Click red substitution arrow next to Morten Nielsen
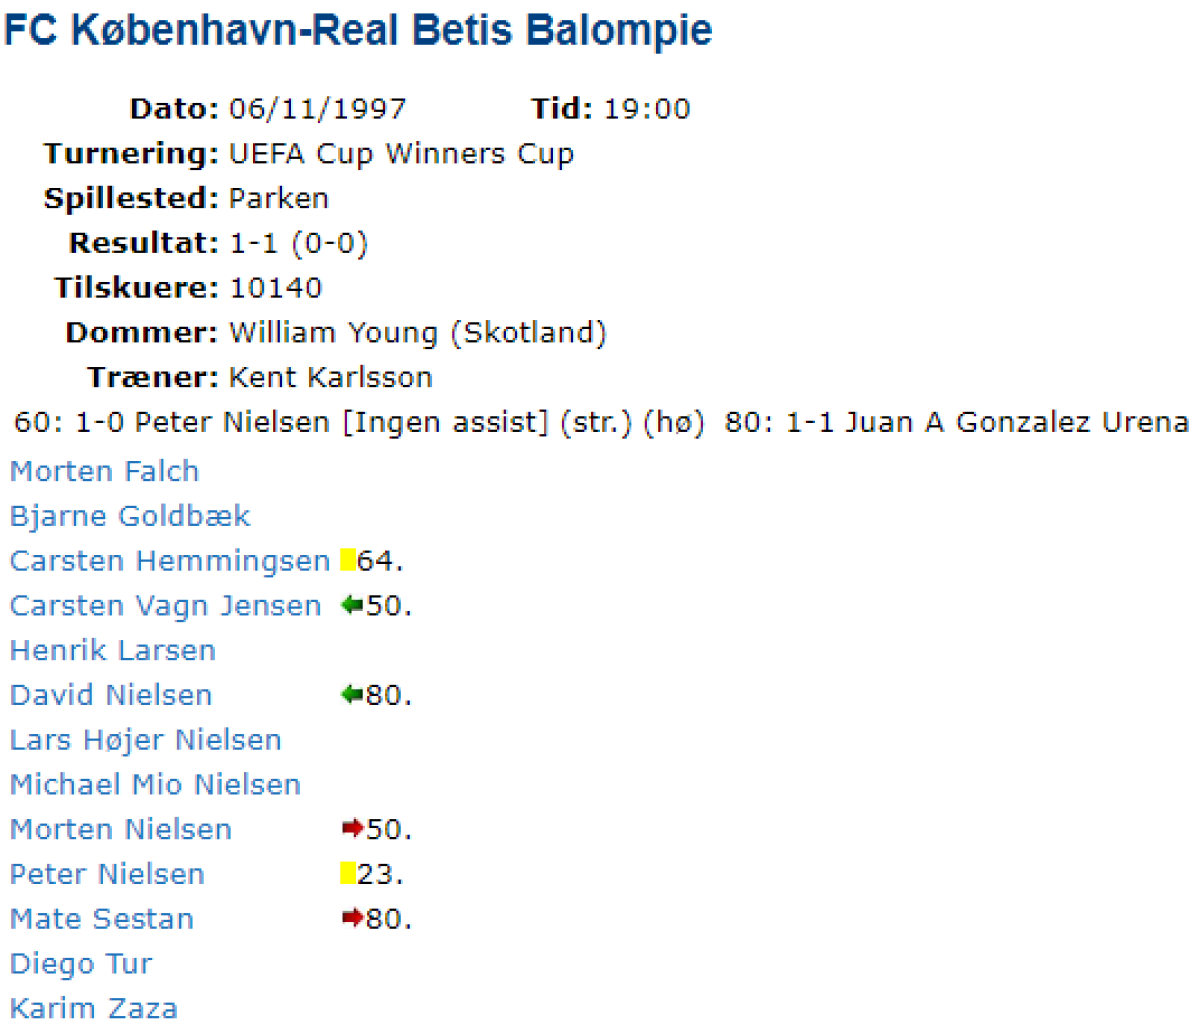Screen dimensions: 1200x1025 [352, 829]
